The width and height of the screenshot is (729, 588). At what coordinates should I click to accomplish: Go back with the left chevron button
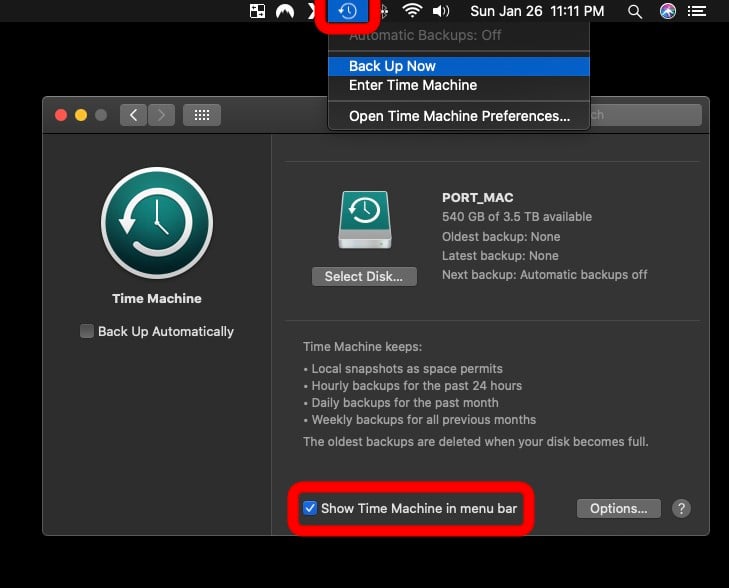[133, 115]
